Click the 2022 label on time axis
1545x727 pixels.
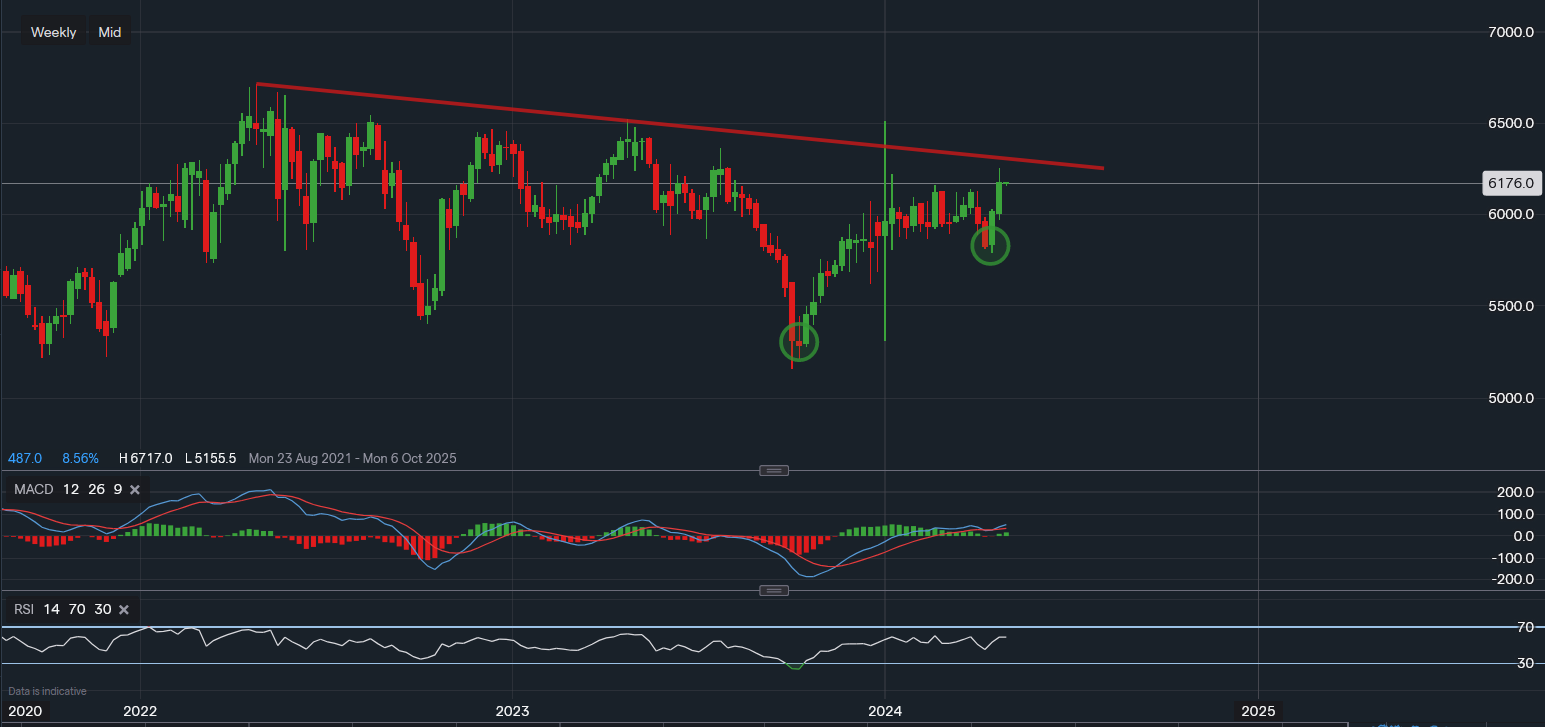(140, 711)
